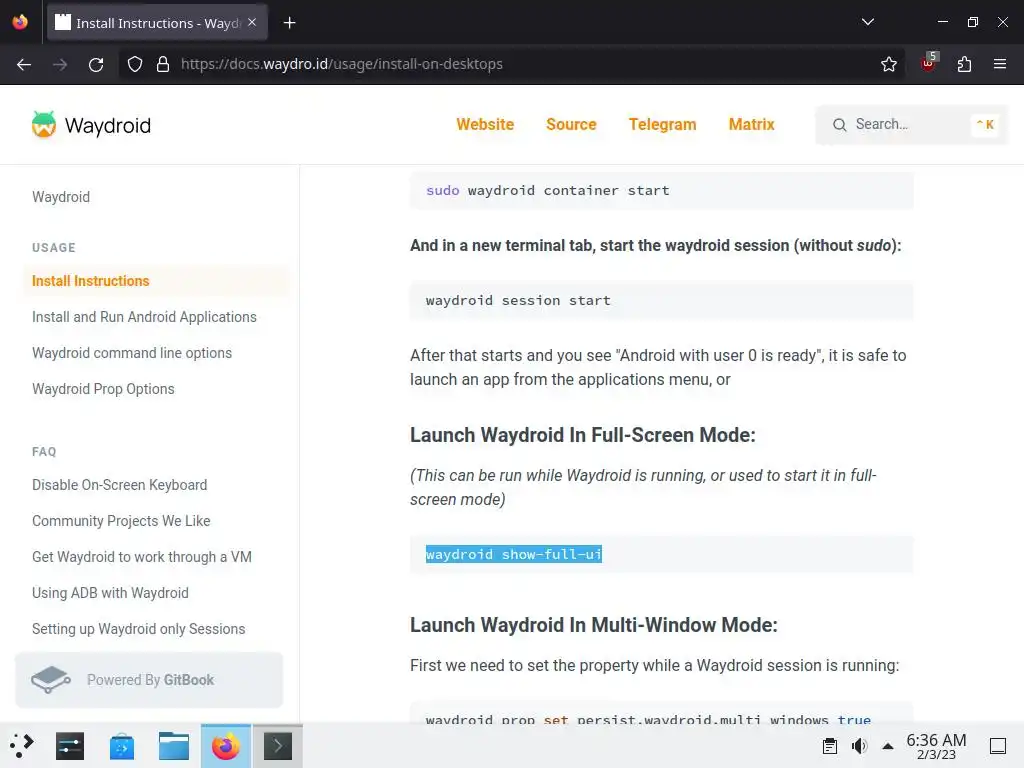Open the KDE application launcher
The image size is (1024, 768).
(x=22, y=746)
